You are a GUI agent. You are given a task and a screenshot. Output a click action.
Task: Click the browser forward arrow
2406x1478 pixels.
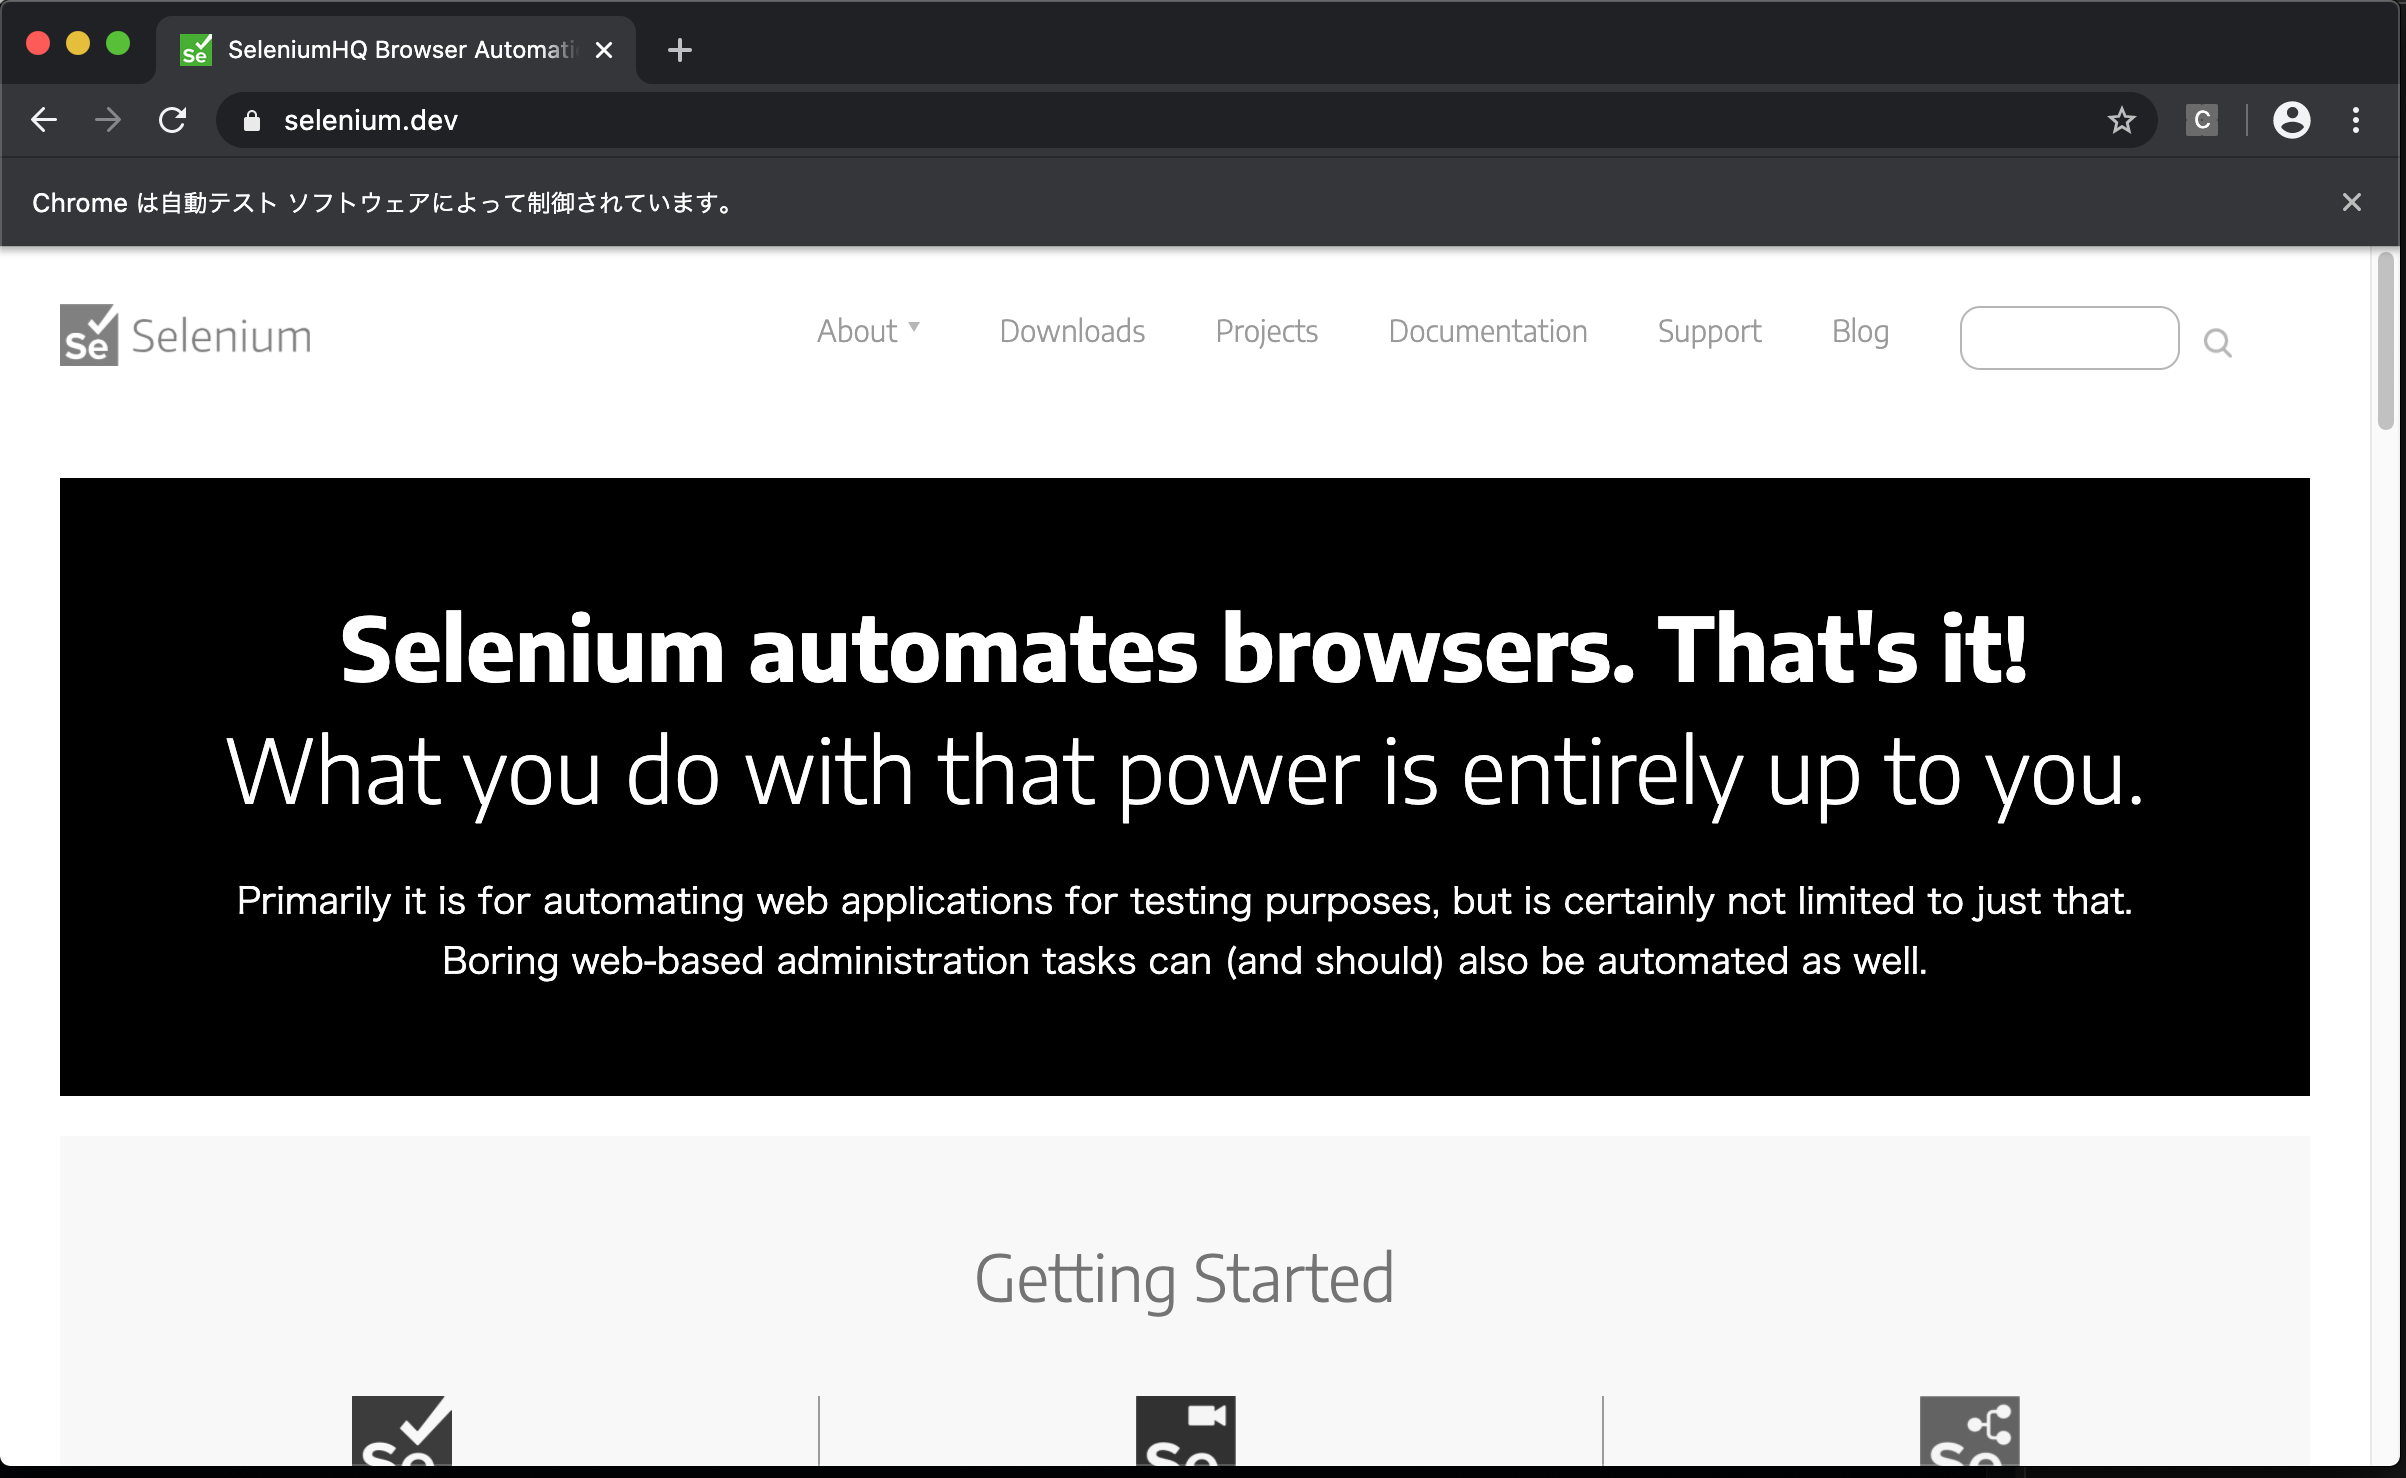108,120
